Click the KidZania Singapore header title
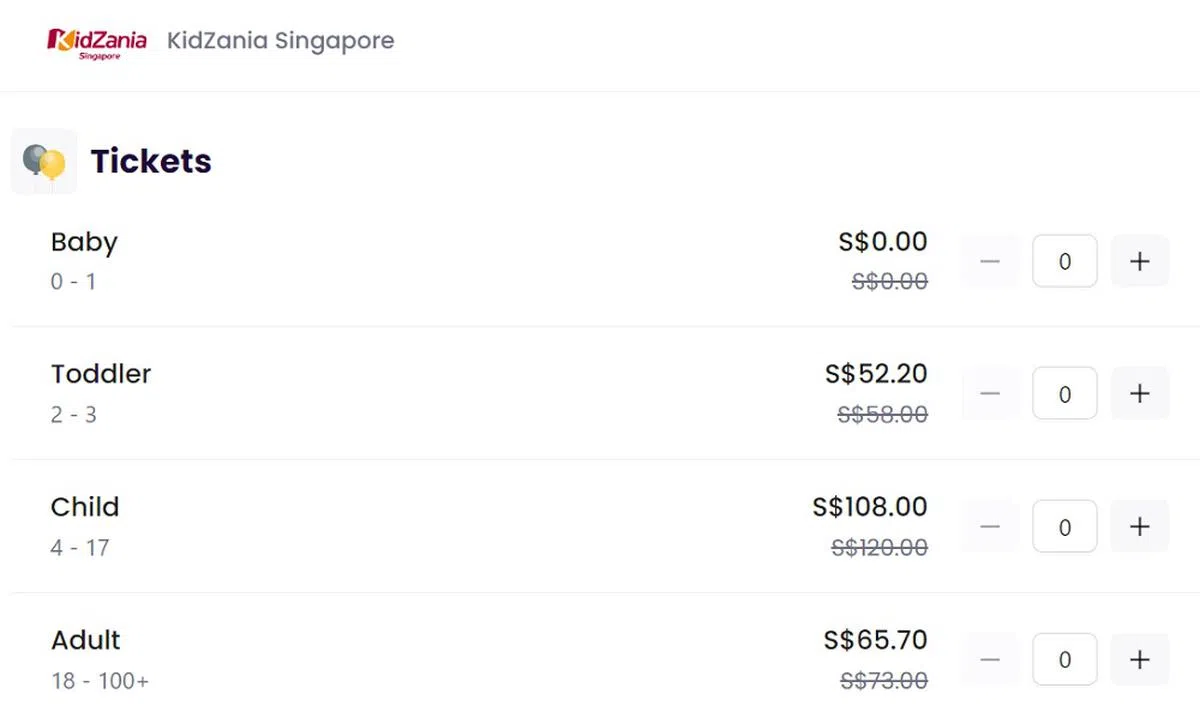 (280, 41)
